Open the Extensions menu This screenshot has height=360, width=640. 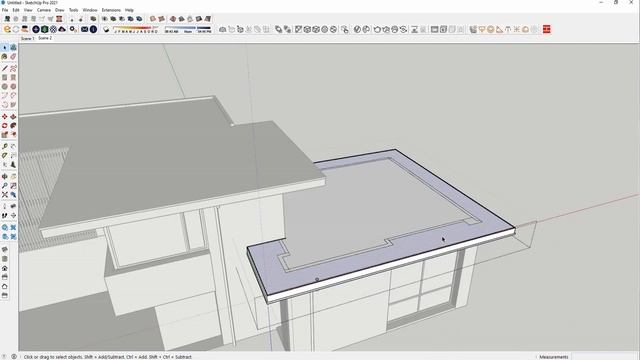[111, 10]
